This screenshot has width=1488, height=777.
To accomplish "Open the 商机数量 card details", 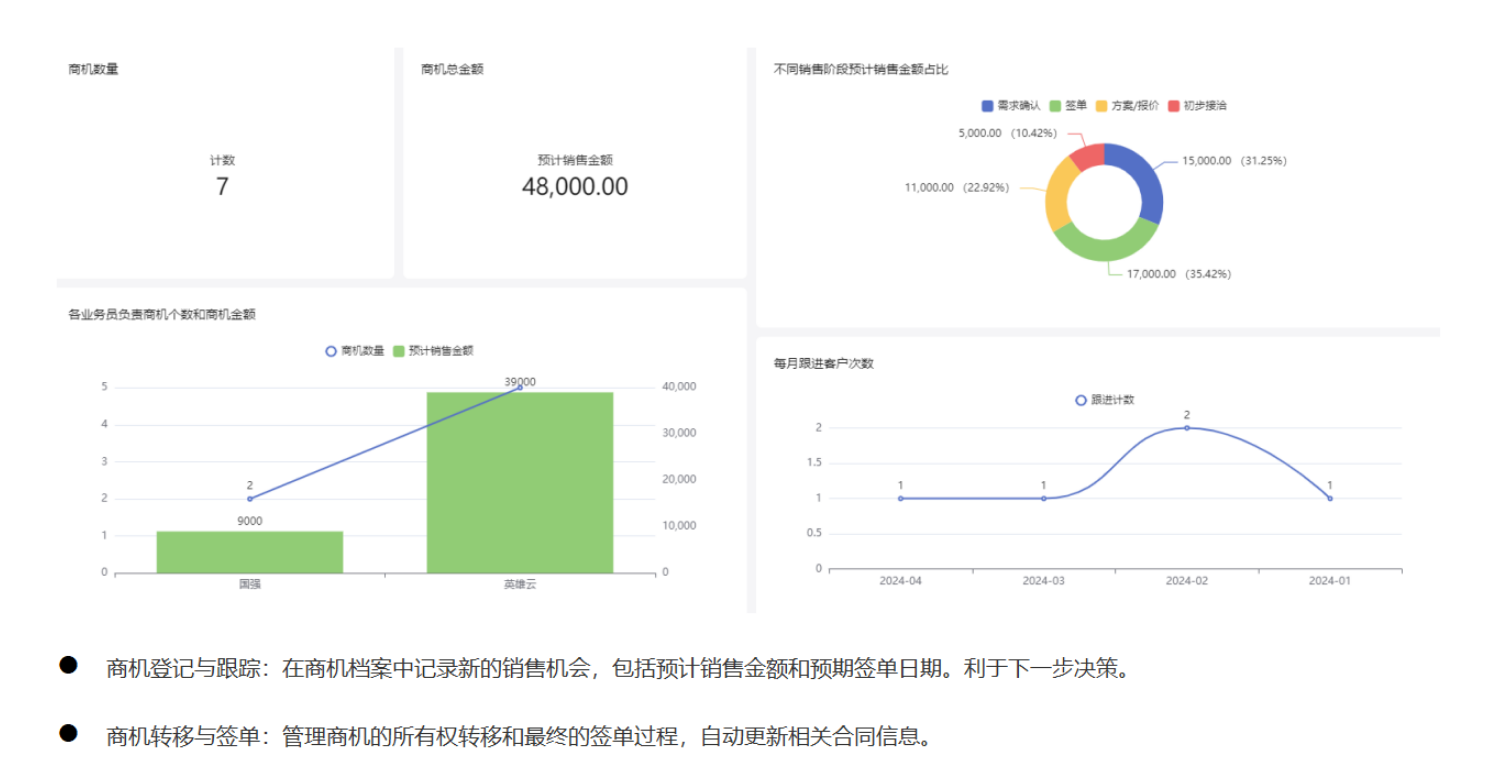I will pyautogui.click(x=95, y=69).
